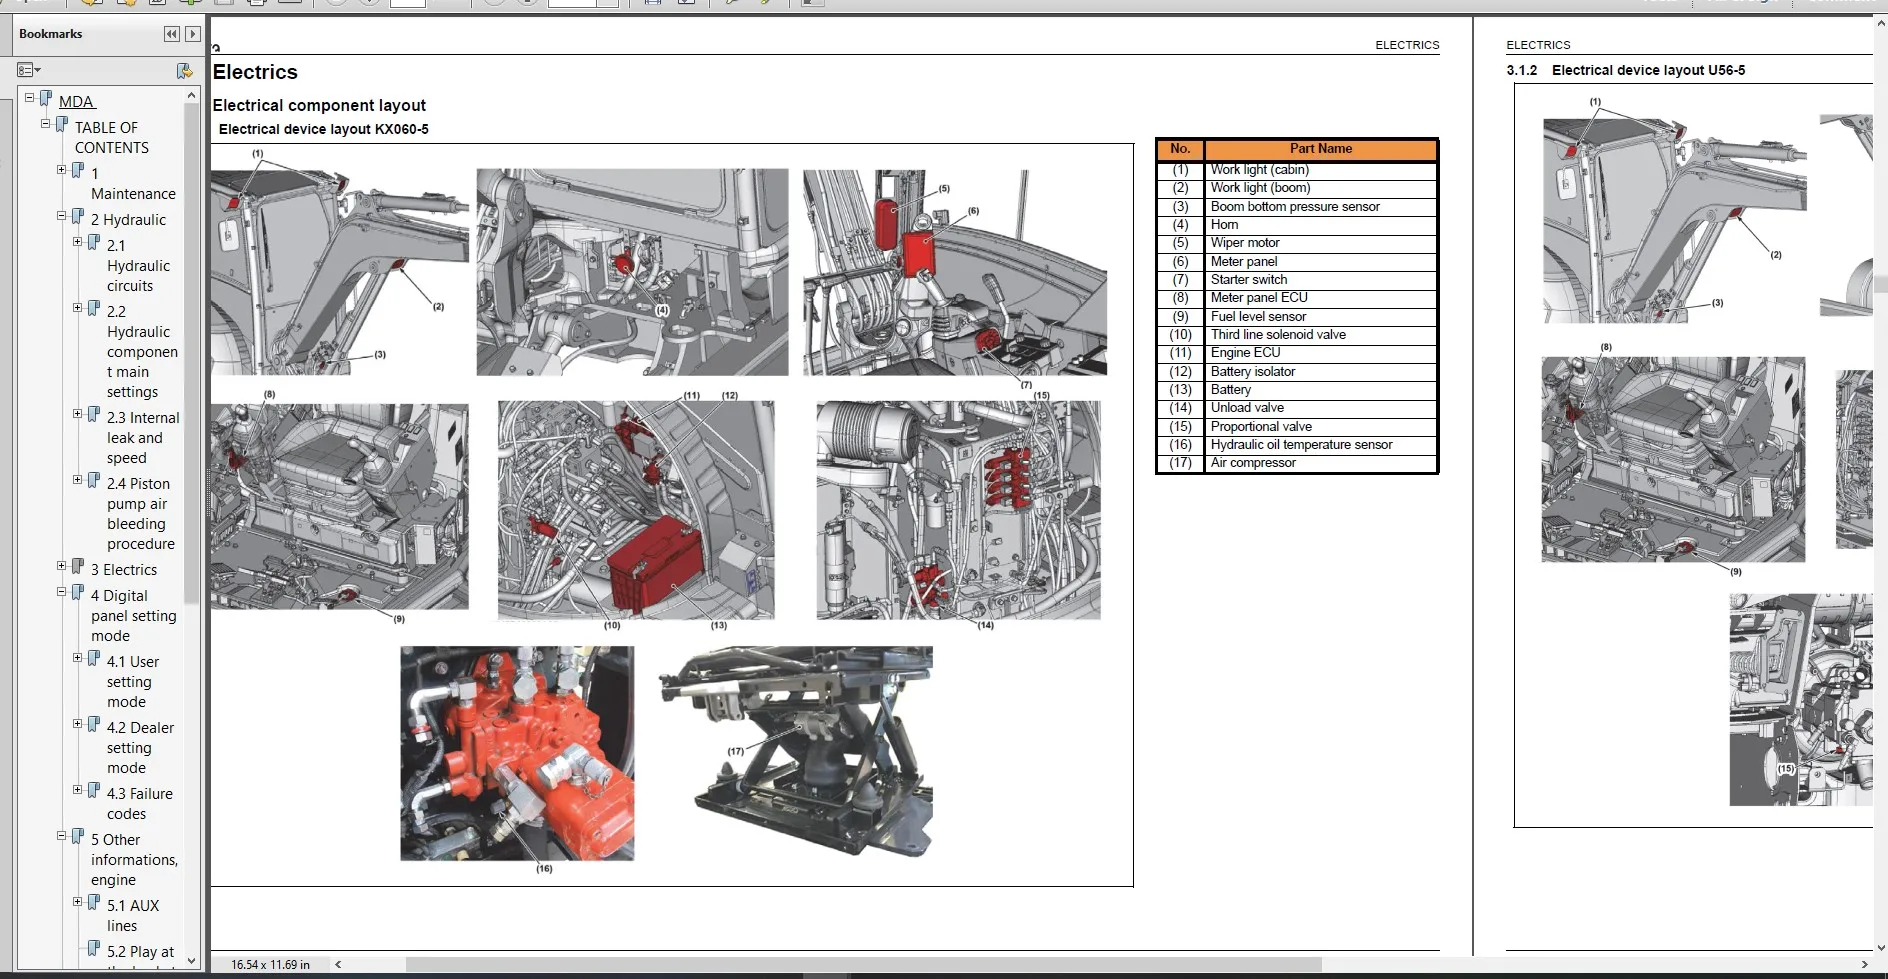
Task: Expand the 4.1 User setting mode node
Action: 77,658
